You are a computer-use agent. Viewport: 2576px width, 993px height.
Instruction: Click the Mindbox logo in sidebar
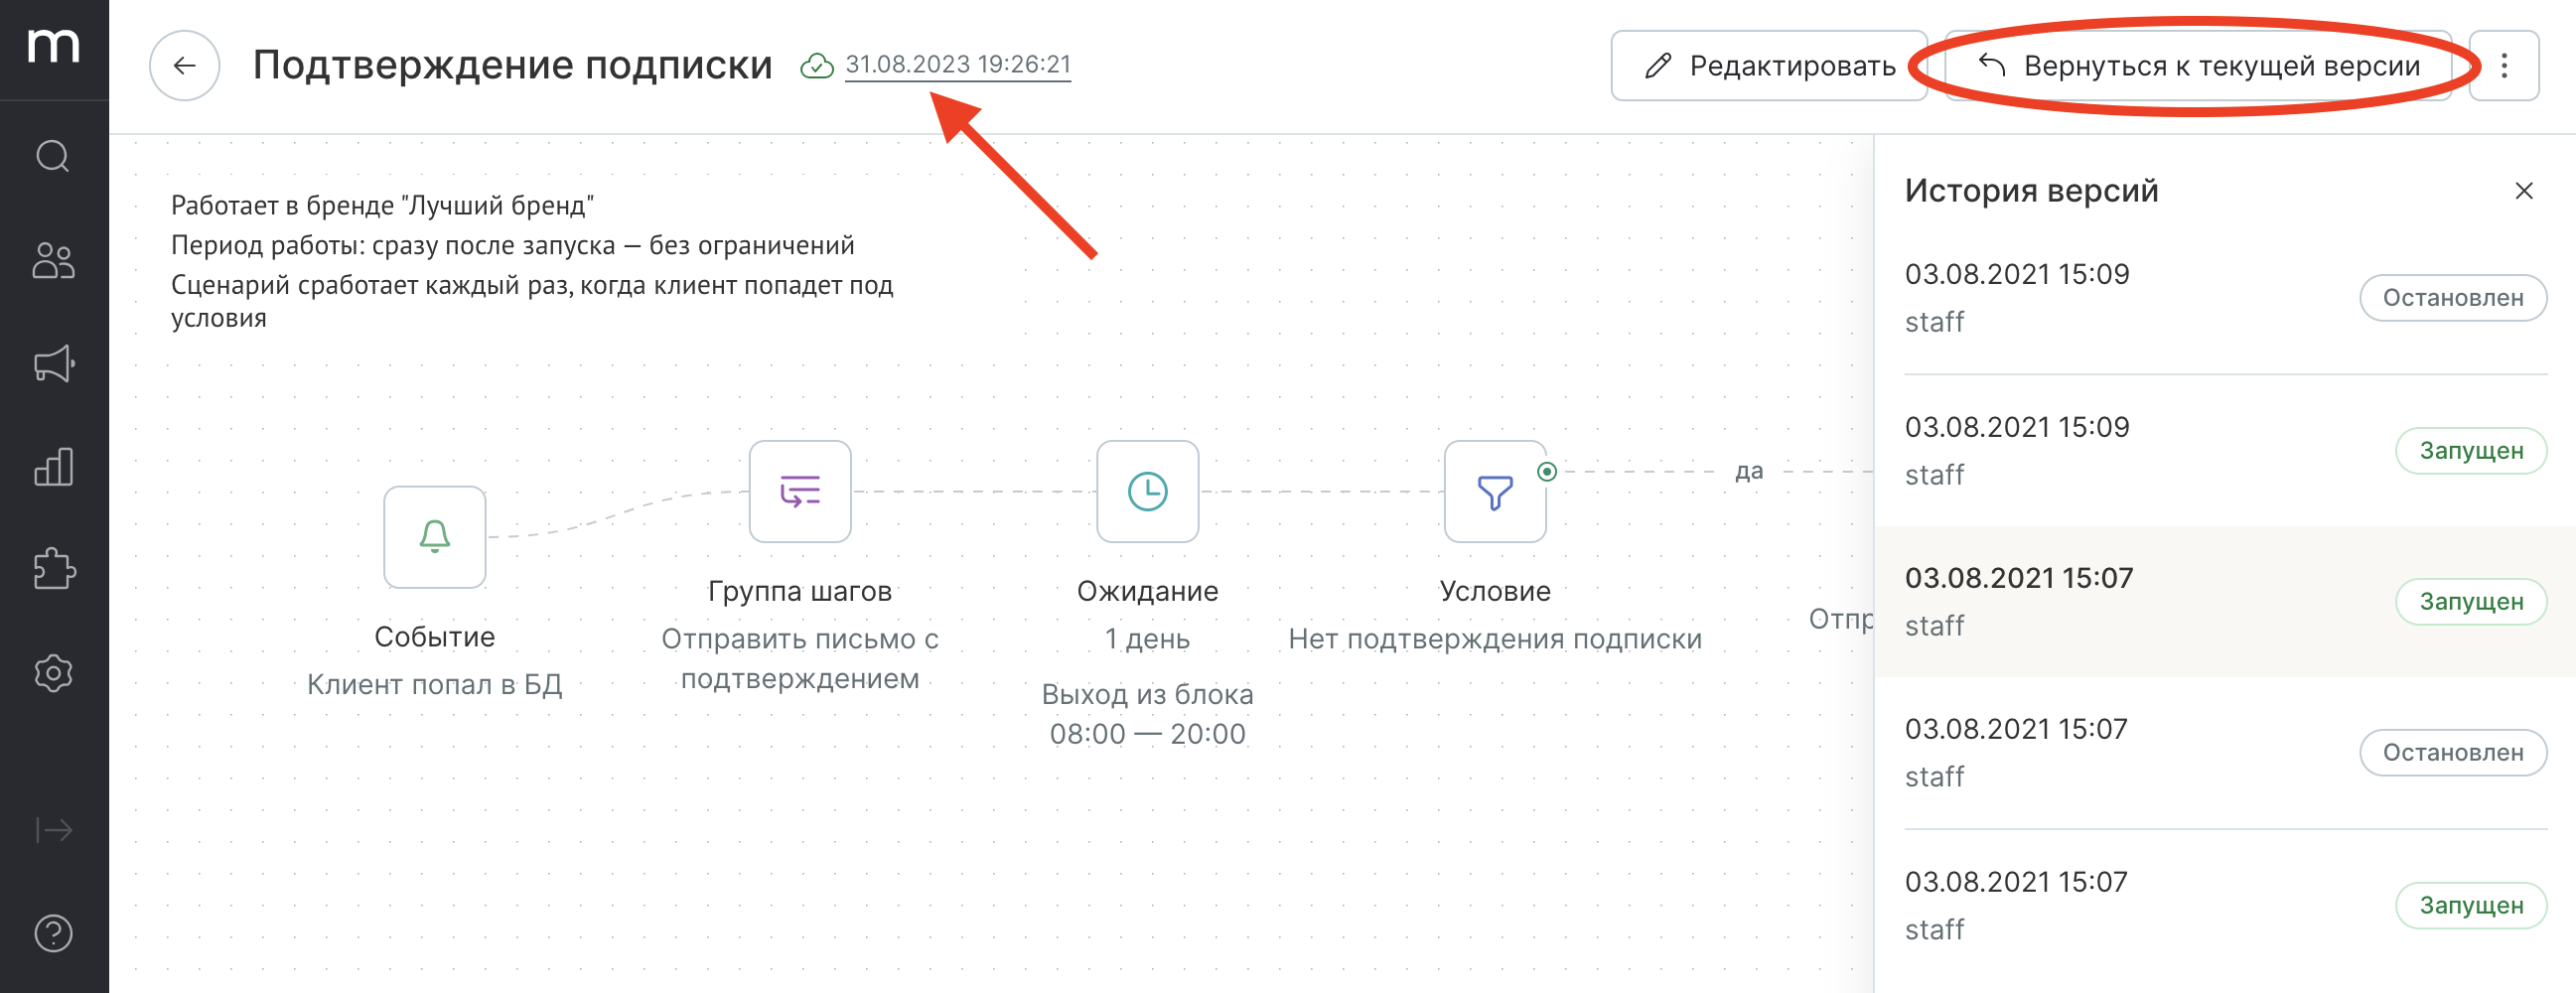tap(53, 46)
